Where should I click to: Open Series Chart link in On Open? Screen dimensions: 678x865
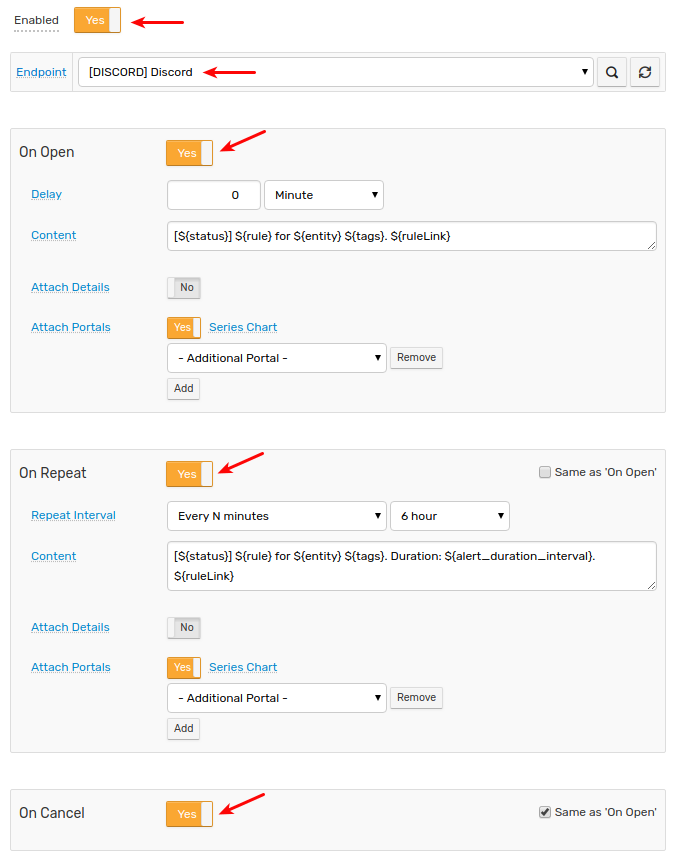pyautogui.click(x=243, y=327)
